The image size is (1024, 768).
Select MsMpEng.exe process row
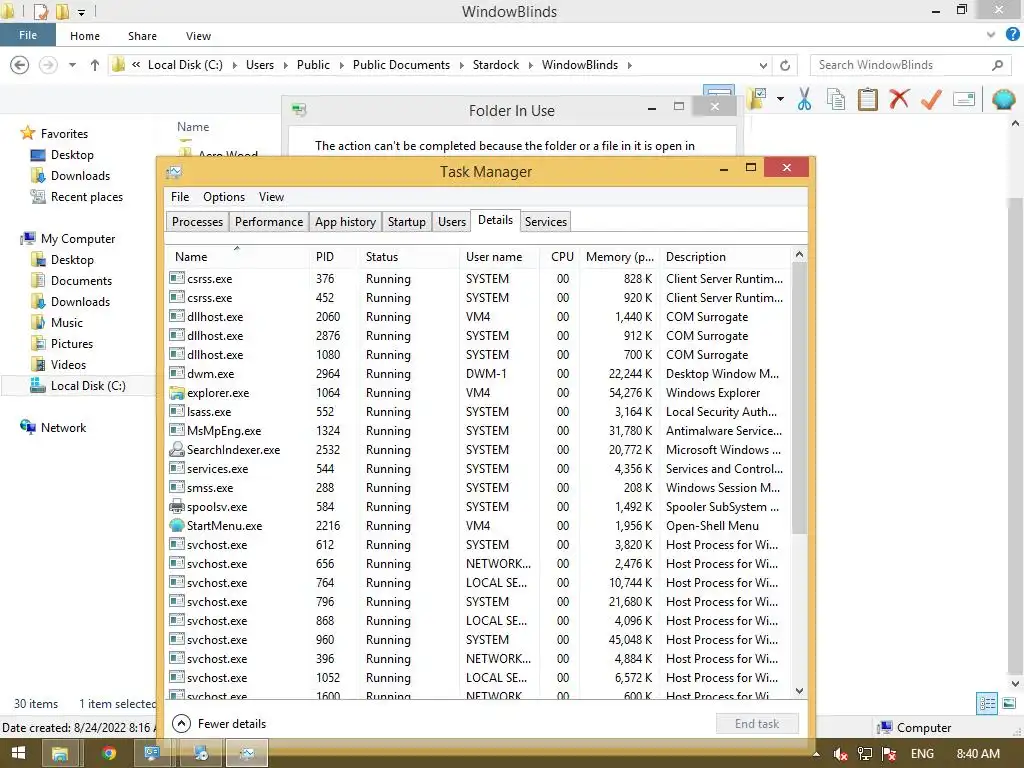(478, 431)
